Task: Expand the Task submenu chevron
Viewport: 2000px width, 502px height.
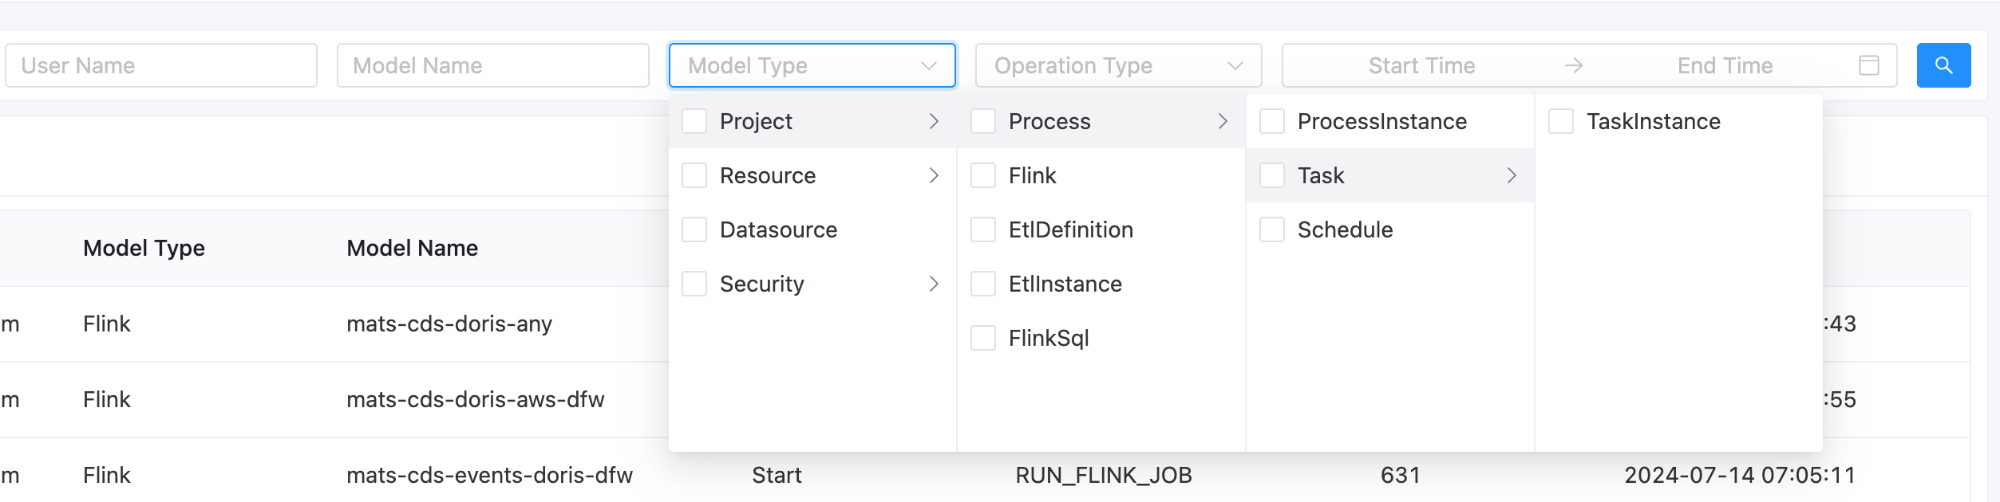Action: [1511, 175]
